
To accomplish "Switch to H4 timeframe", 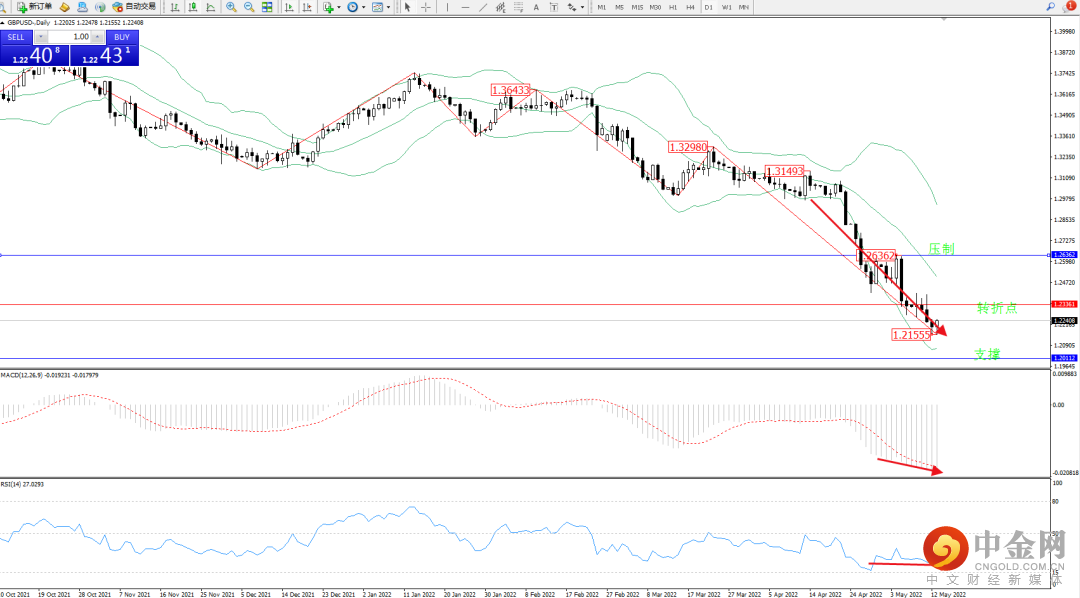I will pyautogui.click(x=690, y=7).
